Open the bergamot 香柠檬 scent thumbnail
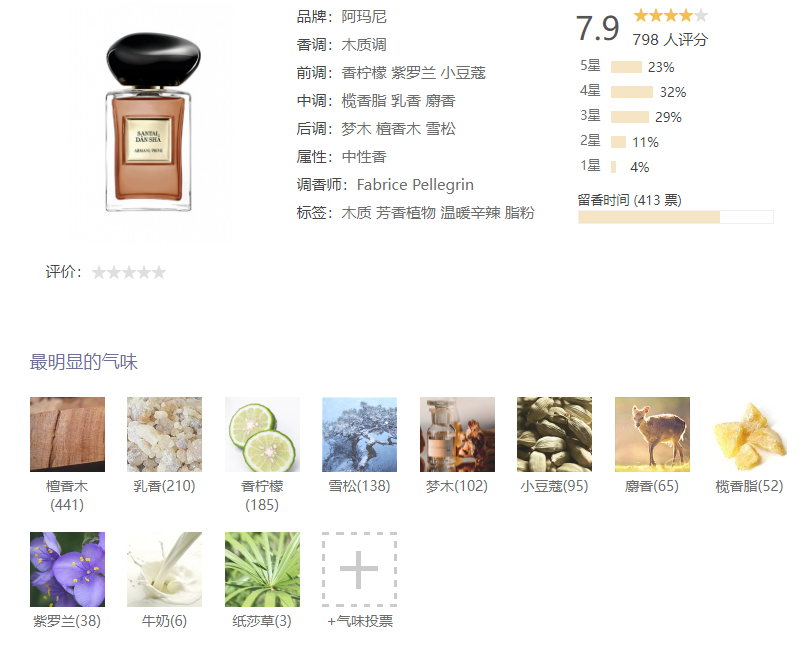810x648 pixels. point(262,434)
